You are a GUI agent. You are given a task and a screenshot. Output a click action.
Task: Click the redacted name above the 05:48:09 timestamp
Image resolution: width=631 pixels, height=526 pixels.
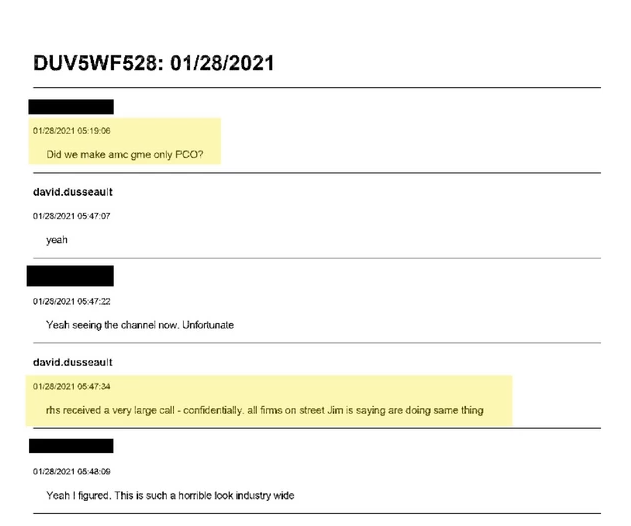coord(70,446)
